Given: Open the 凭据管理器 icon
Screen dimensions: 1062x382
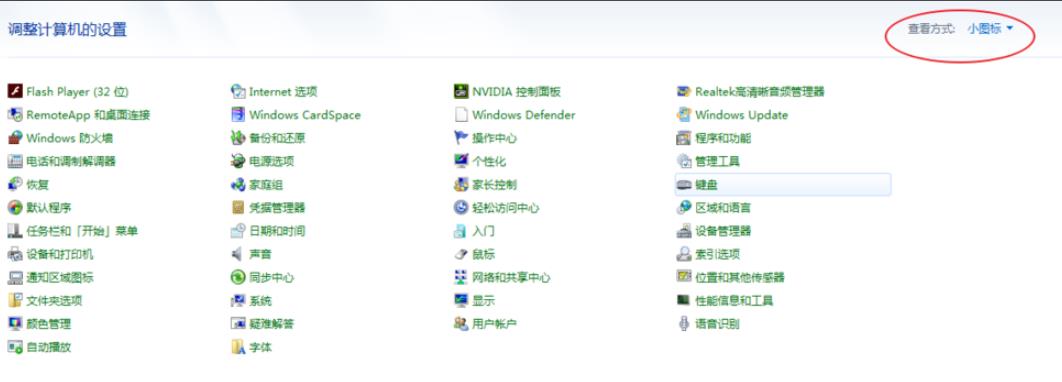Looking at the screenshot, I should [238, 207].
